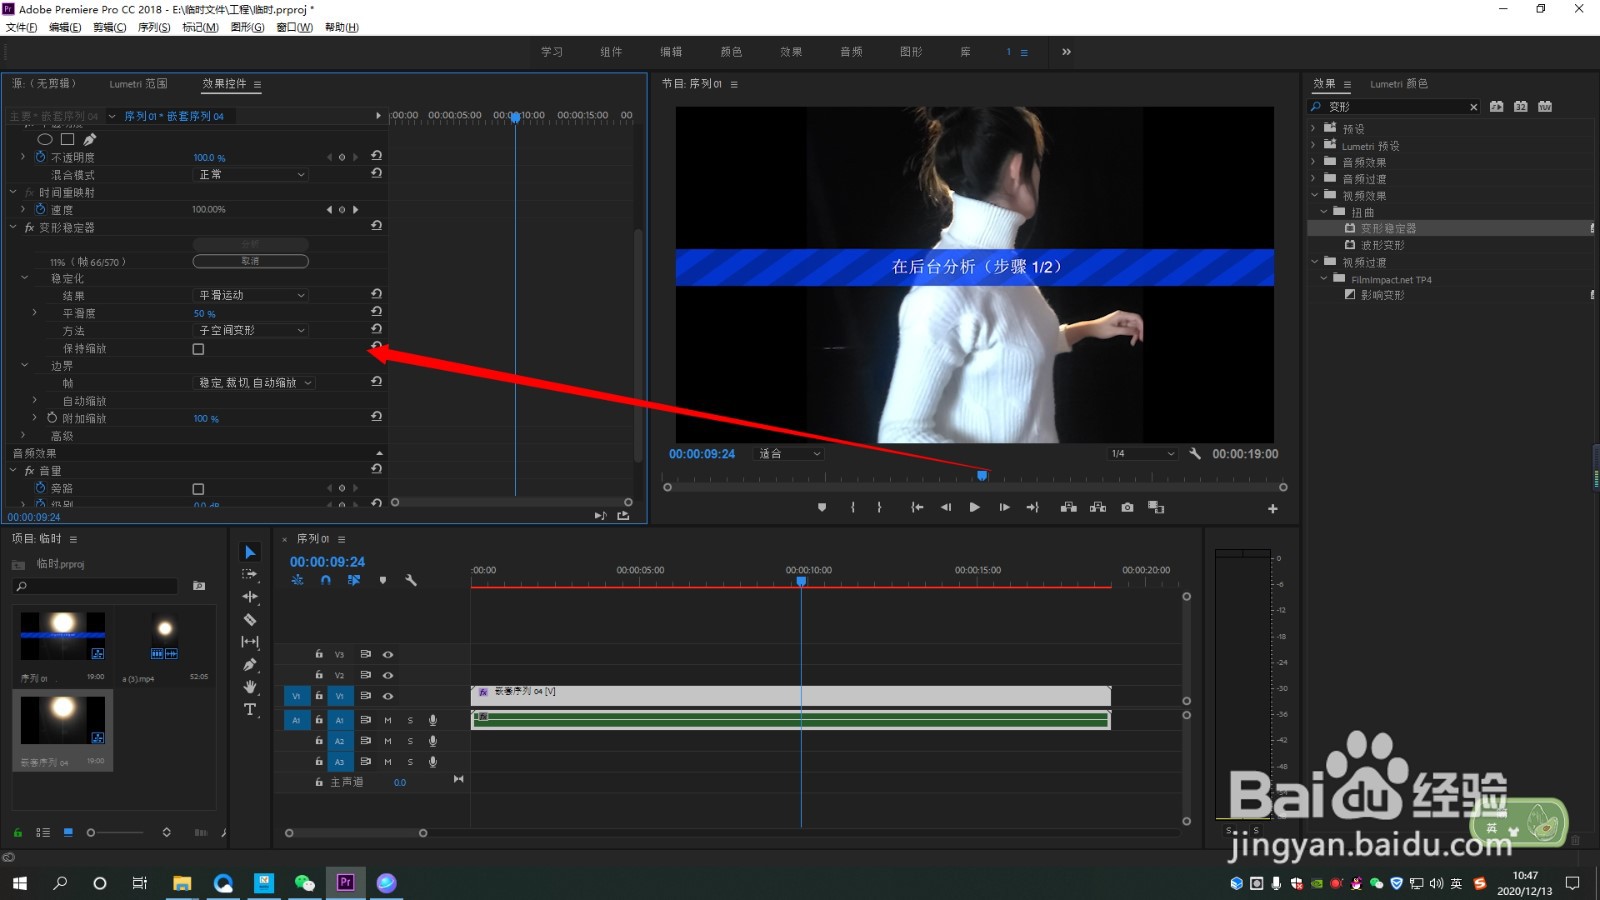1600x900 pixels.
Task: Click Lift button in program monitor
Action: pos(1068,508)
